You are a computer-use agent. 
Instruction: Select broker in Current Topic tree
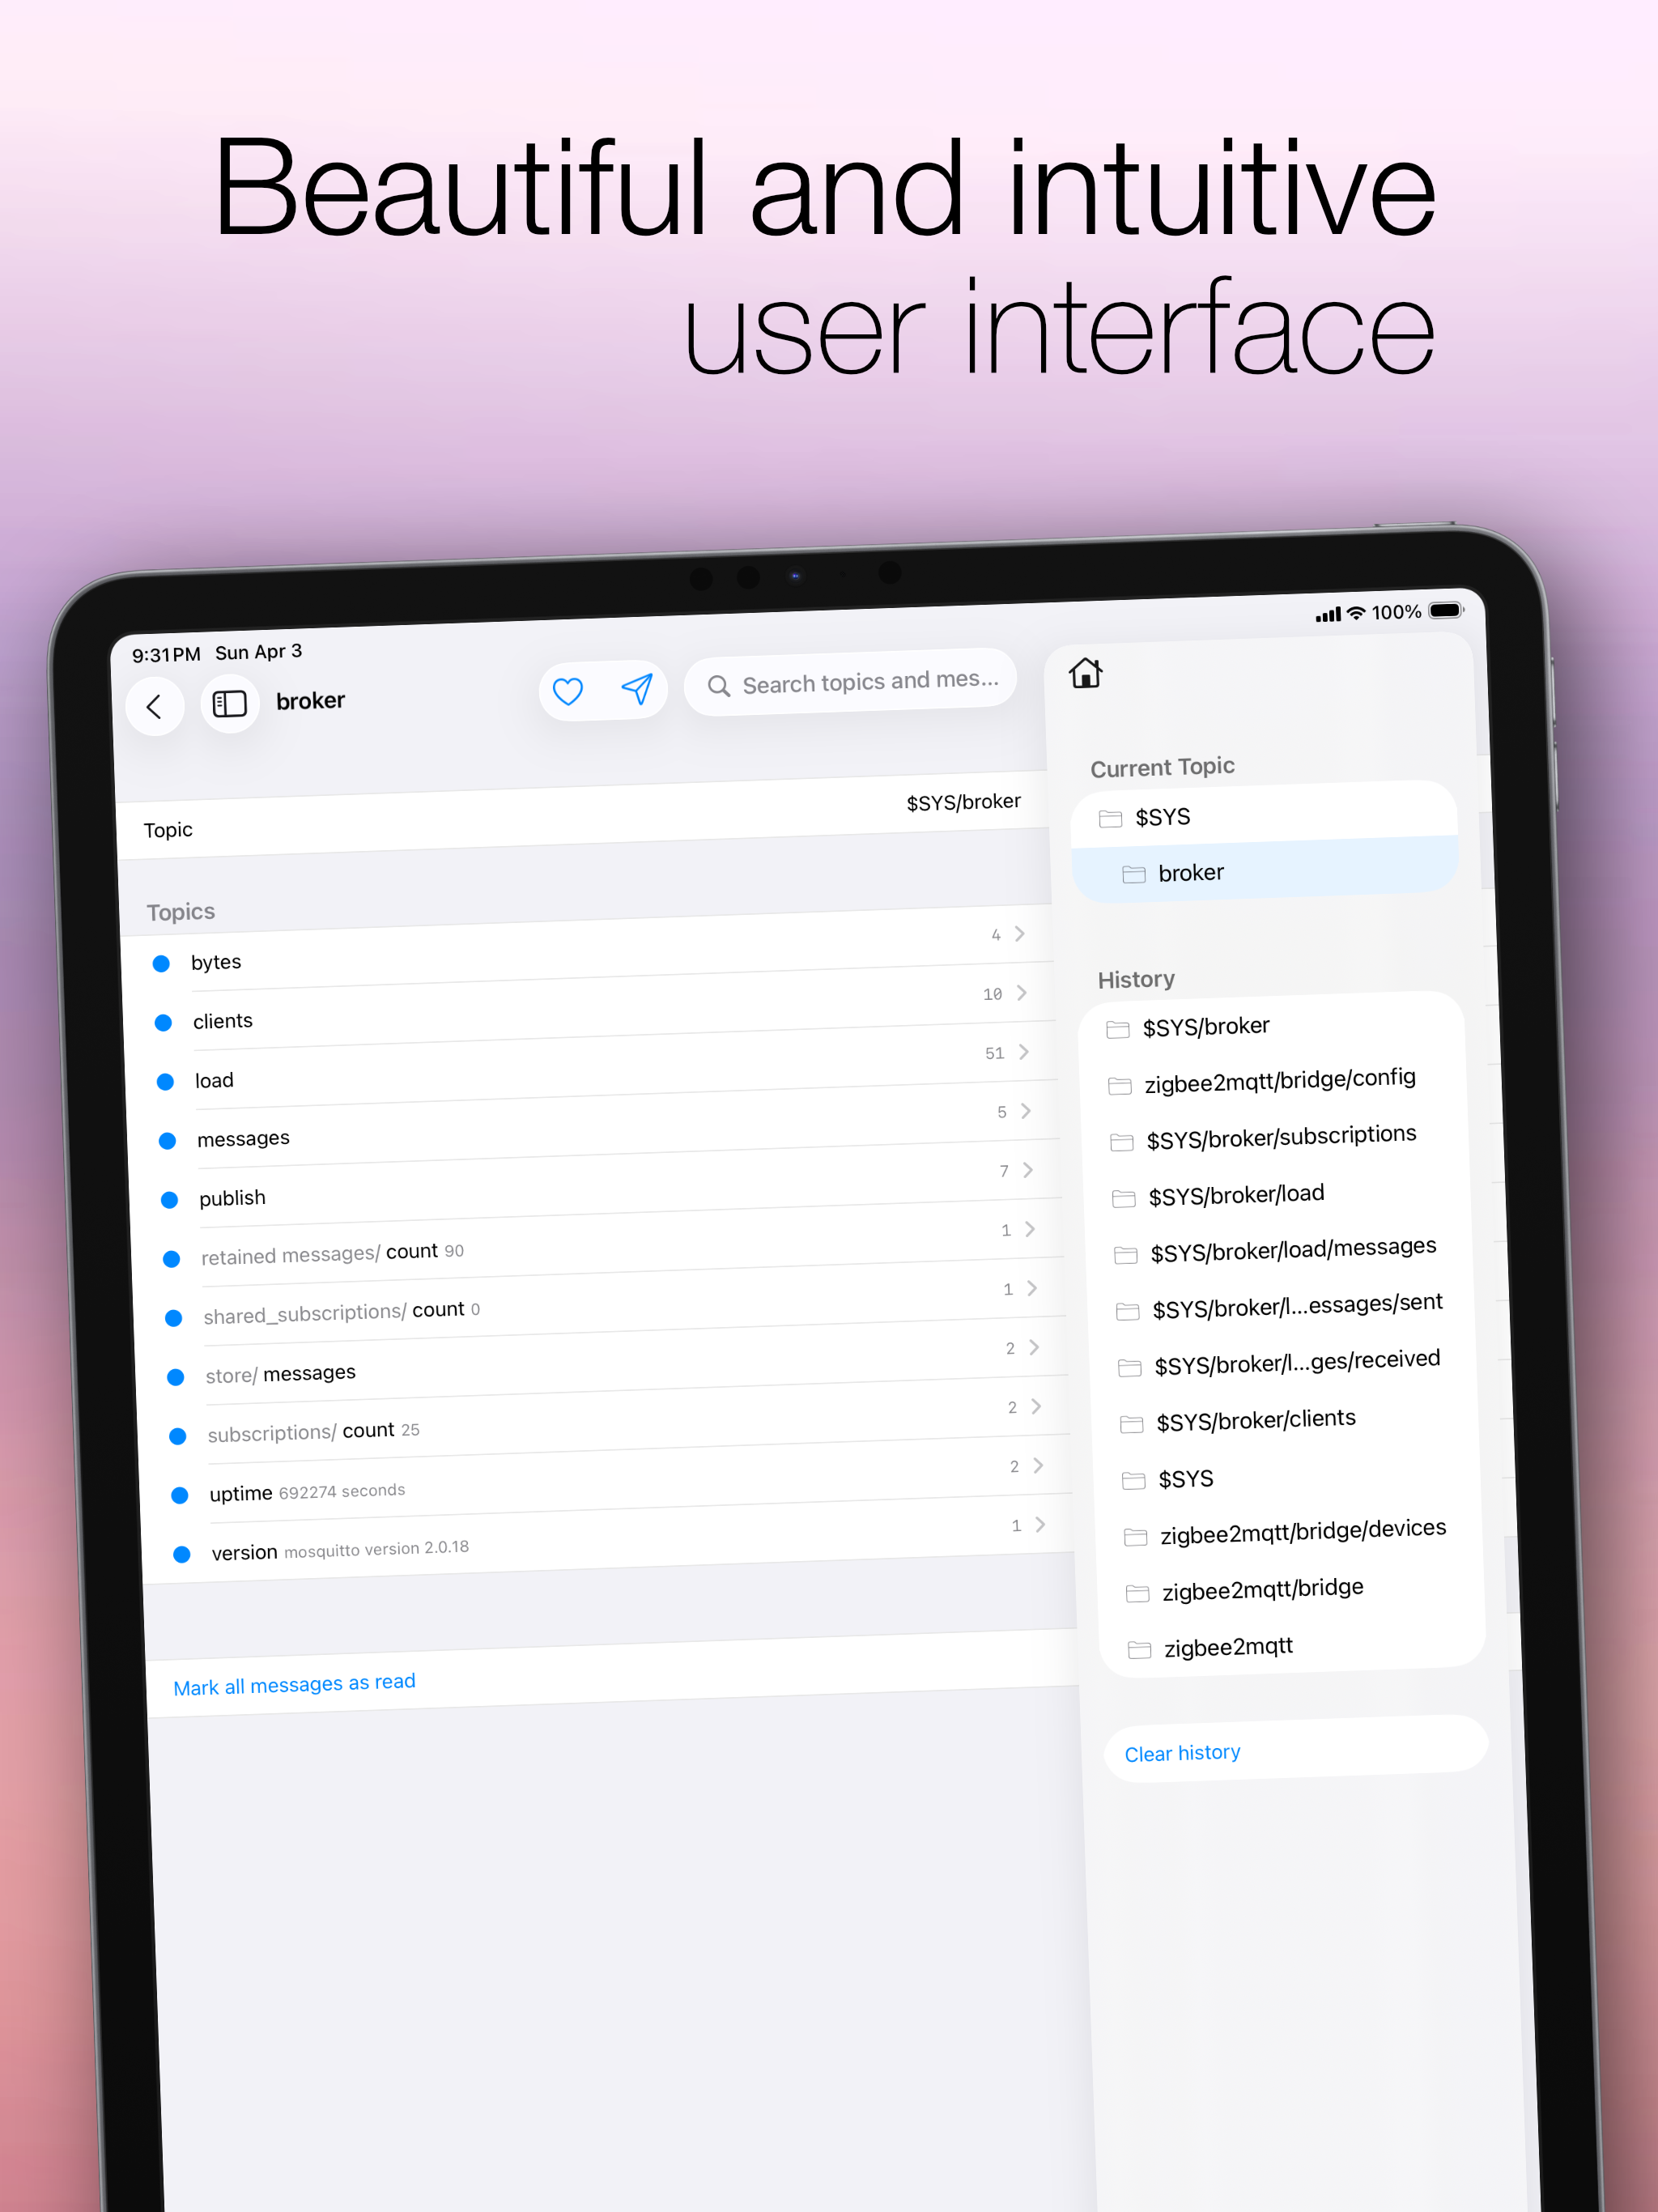(x=1265, y=868)
